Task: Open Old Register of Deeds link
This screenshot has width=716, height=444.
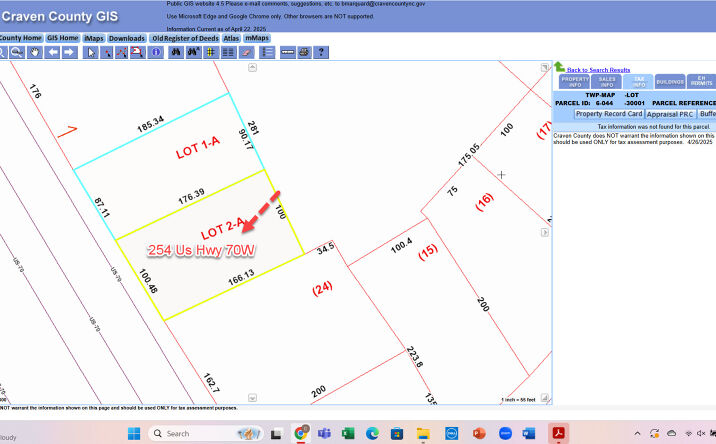Action: pos(185,38)
